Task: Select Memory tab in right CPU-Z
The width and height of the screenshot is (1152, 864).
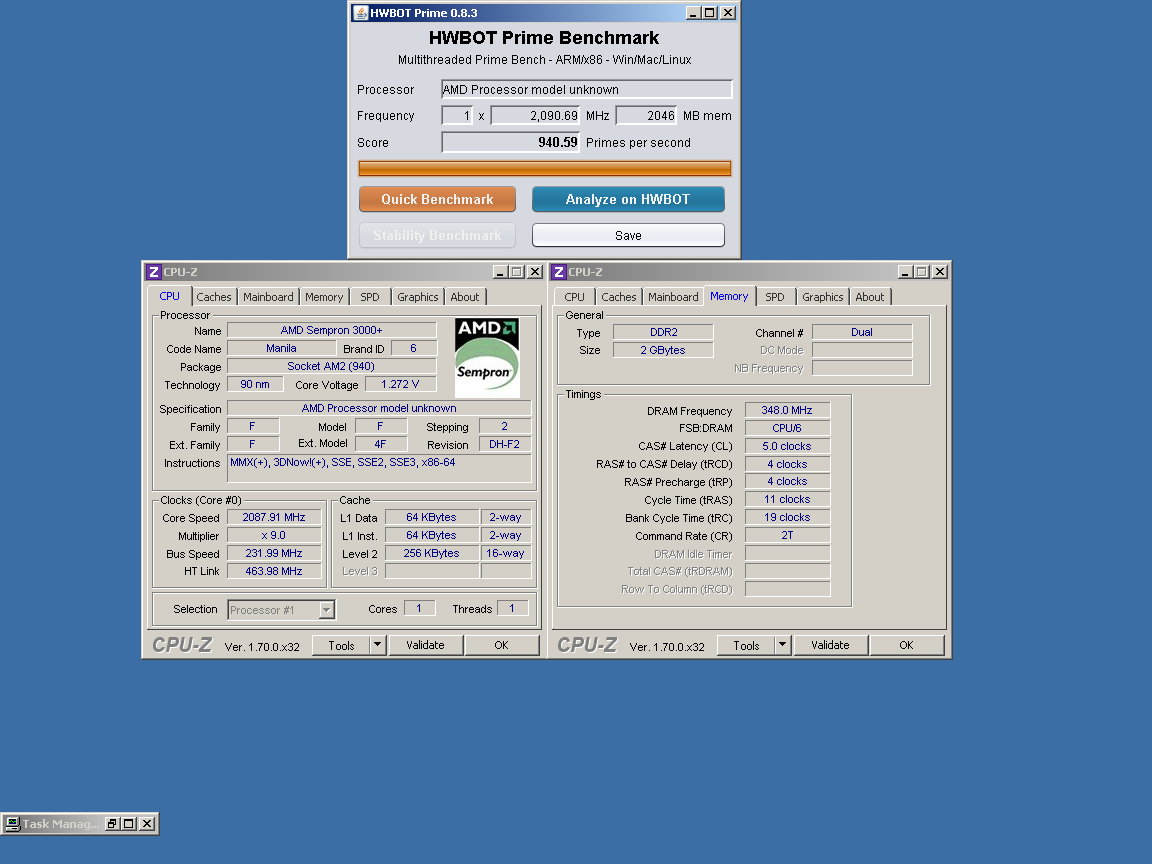Action: [729, 296]
